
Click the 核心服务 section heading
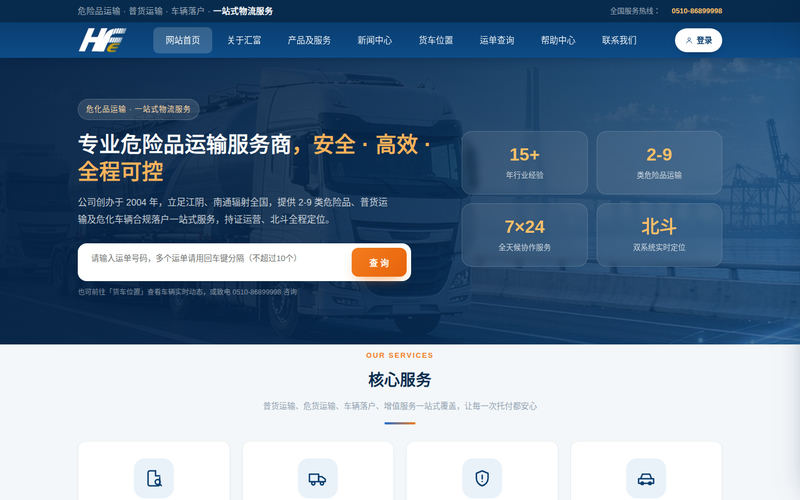click(399, 380)
